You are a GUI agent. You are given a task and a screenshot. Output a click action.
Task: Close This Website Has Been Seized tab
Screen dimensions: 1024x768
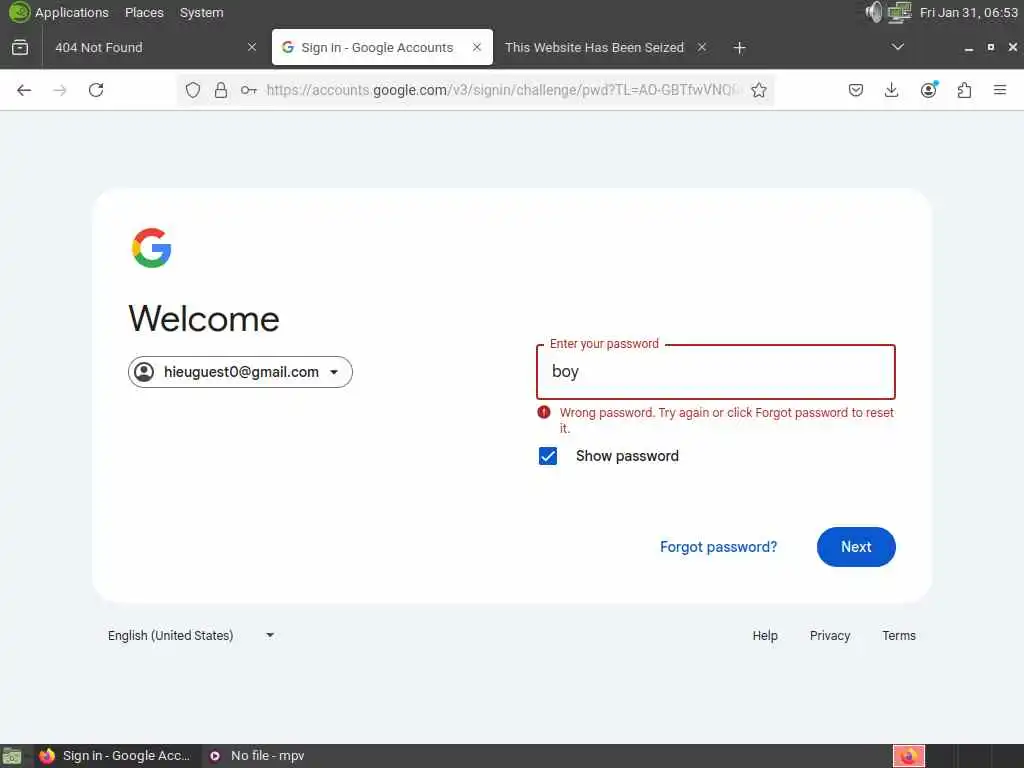[x=701, y=47]
